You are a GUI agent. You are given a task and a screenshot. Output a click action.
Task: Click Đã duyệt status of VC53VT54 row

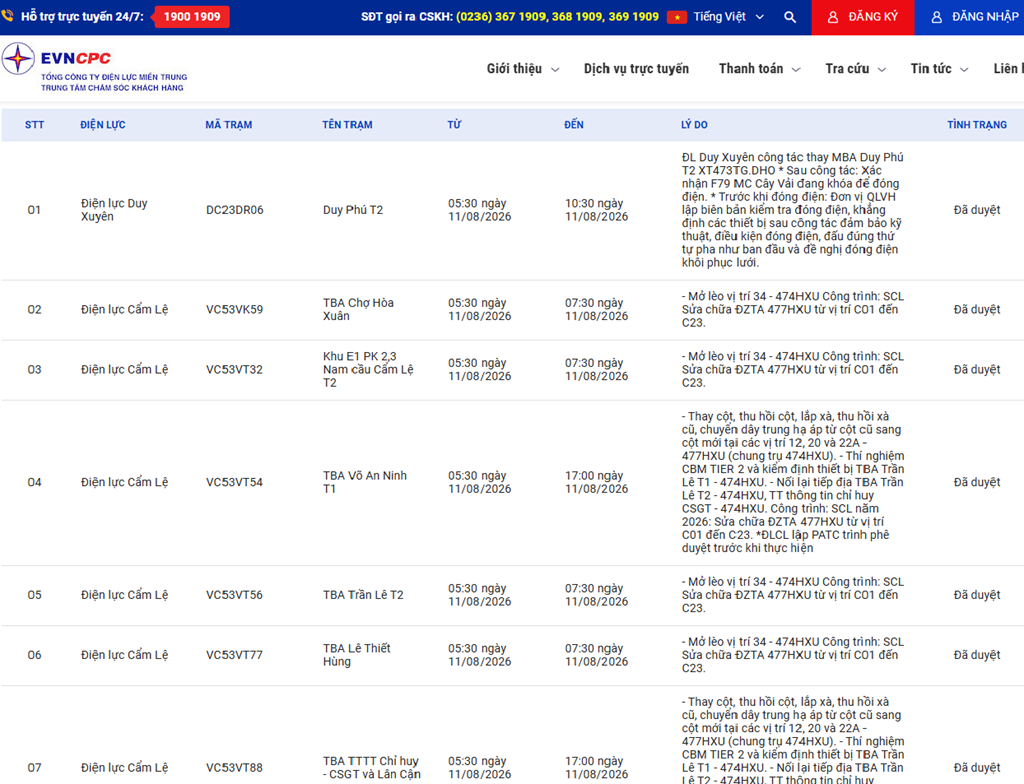click(977, 482)
